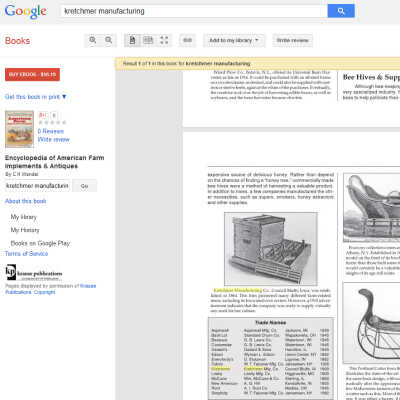Click the red BUY EBOOK button
Screen dimensions: 400x400
[x=32, y=74]
